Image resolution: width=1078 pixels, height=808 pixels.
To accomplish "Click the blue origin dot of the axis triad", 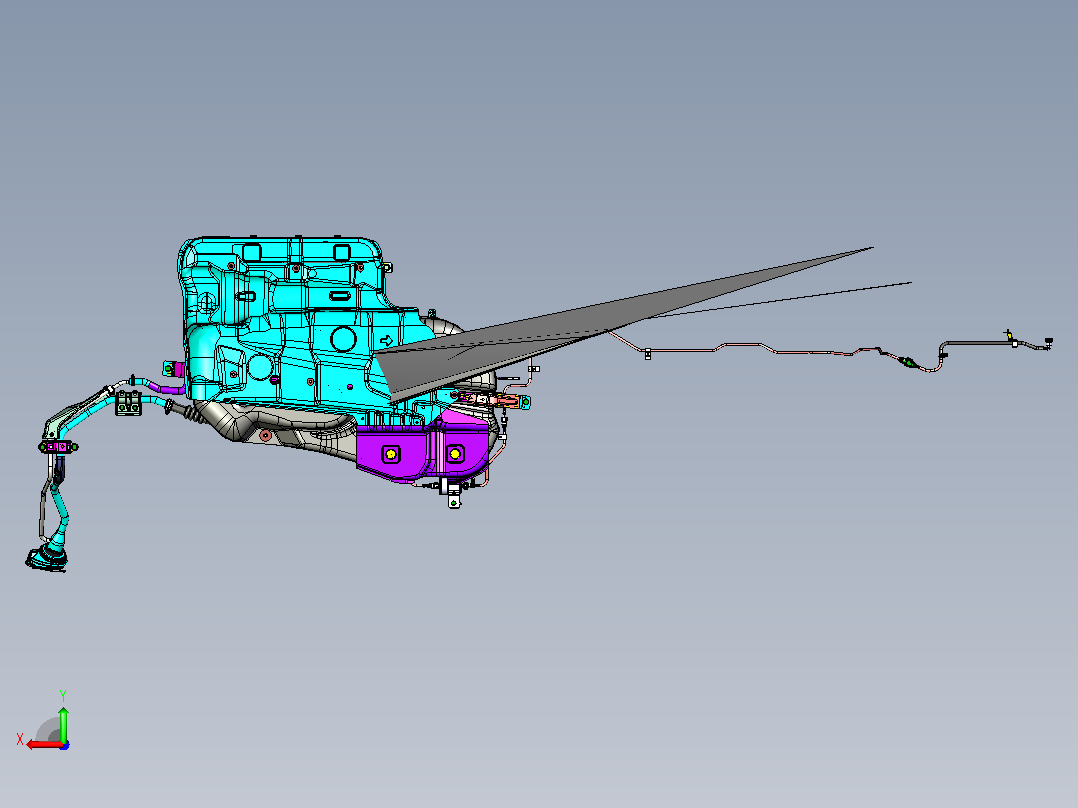I will (x=64, y=745).
